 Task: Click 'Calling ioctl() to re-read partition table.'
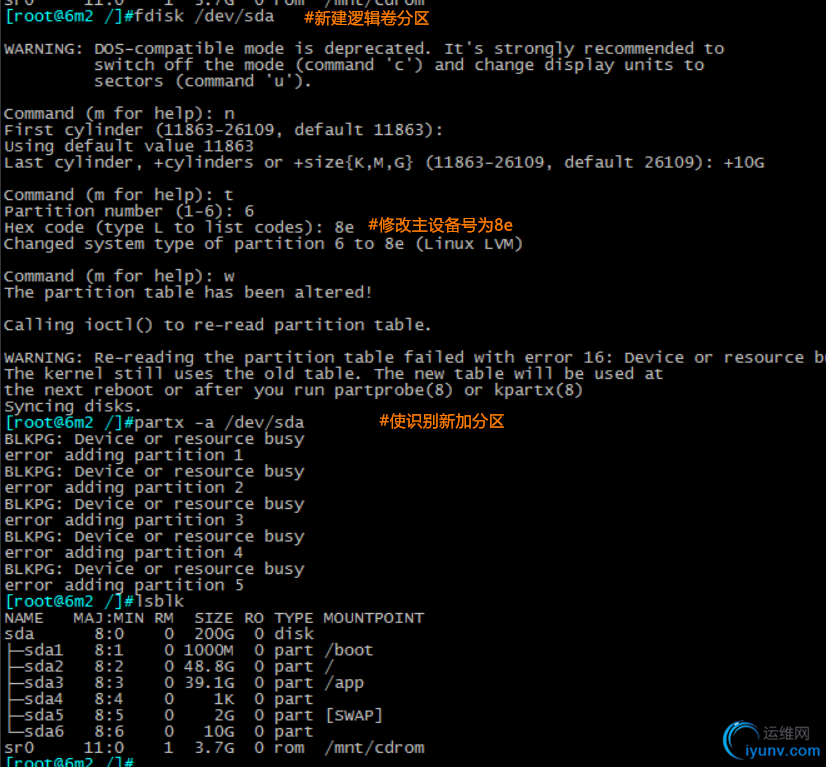point(218,325)
